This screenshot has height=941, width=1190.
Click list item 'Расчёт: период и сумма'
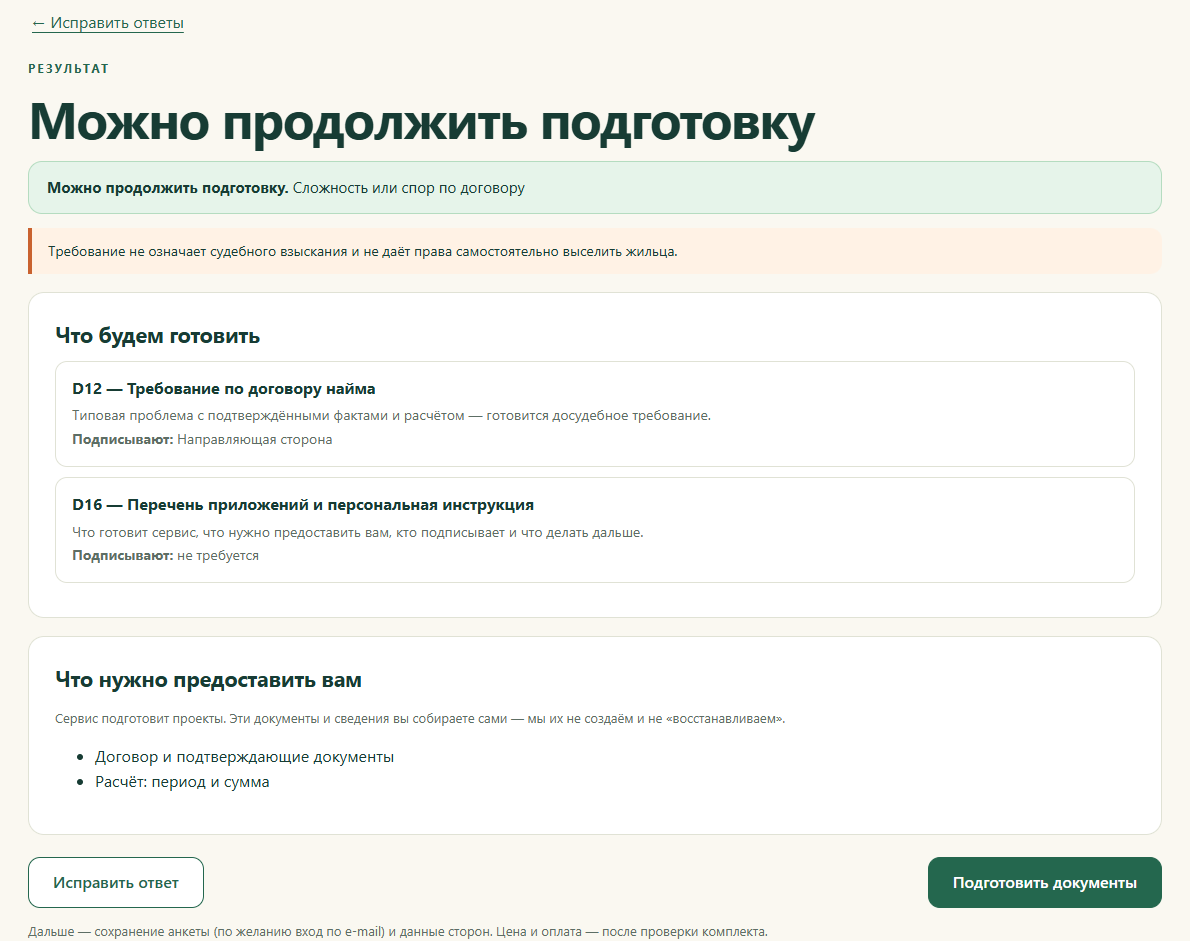pos(182,782)
